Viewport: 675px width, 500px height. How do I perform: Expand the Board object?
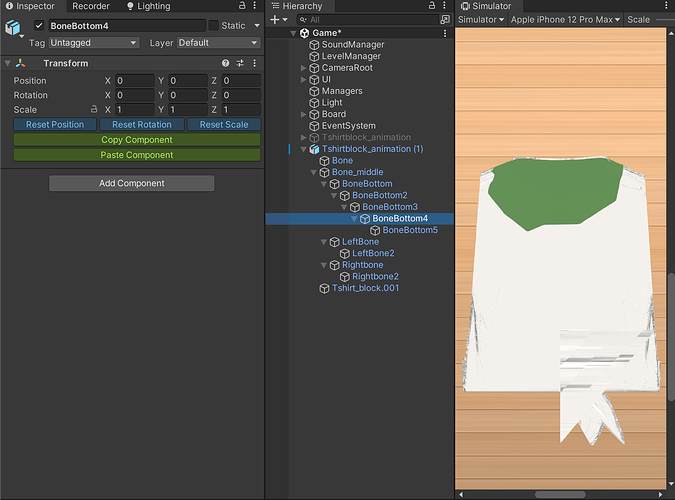tap(303, 115)
